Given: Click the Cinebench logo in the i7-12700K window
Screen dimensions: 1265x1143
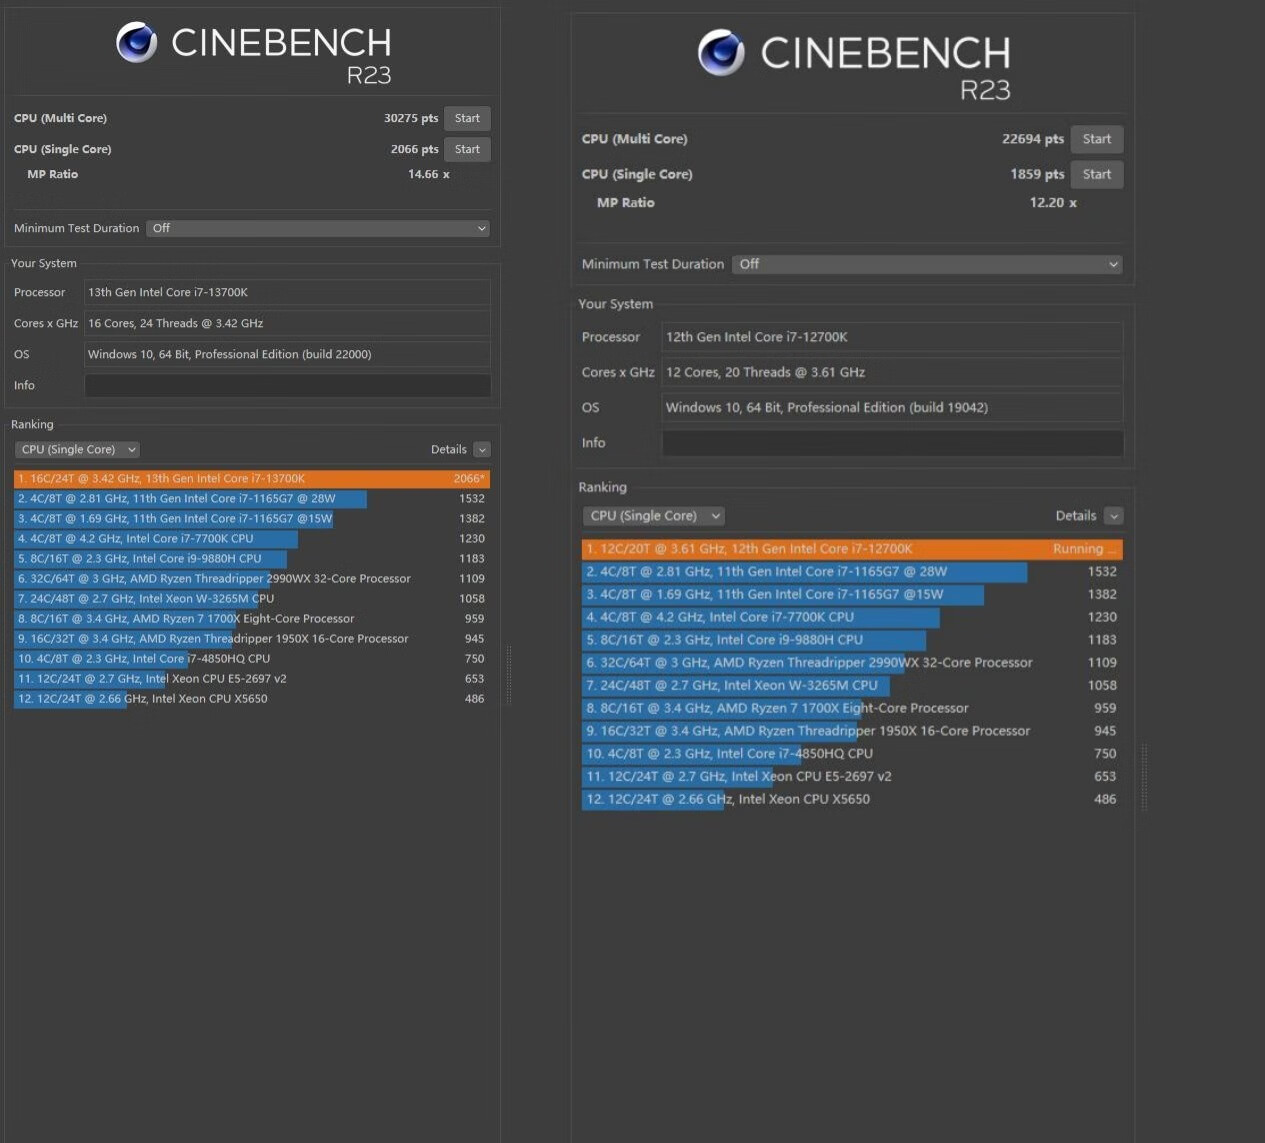Looking at the screenshot, I should [721, 53].
